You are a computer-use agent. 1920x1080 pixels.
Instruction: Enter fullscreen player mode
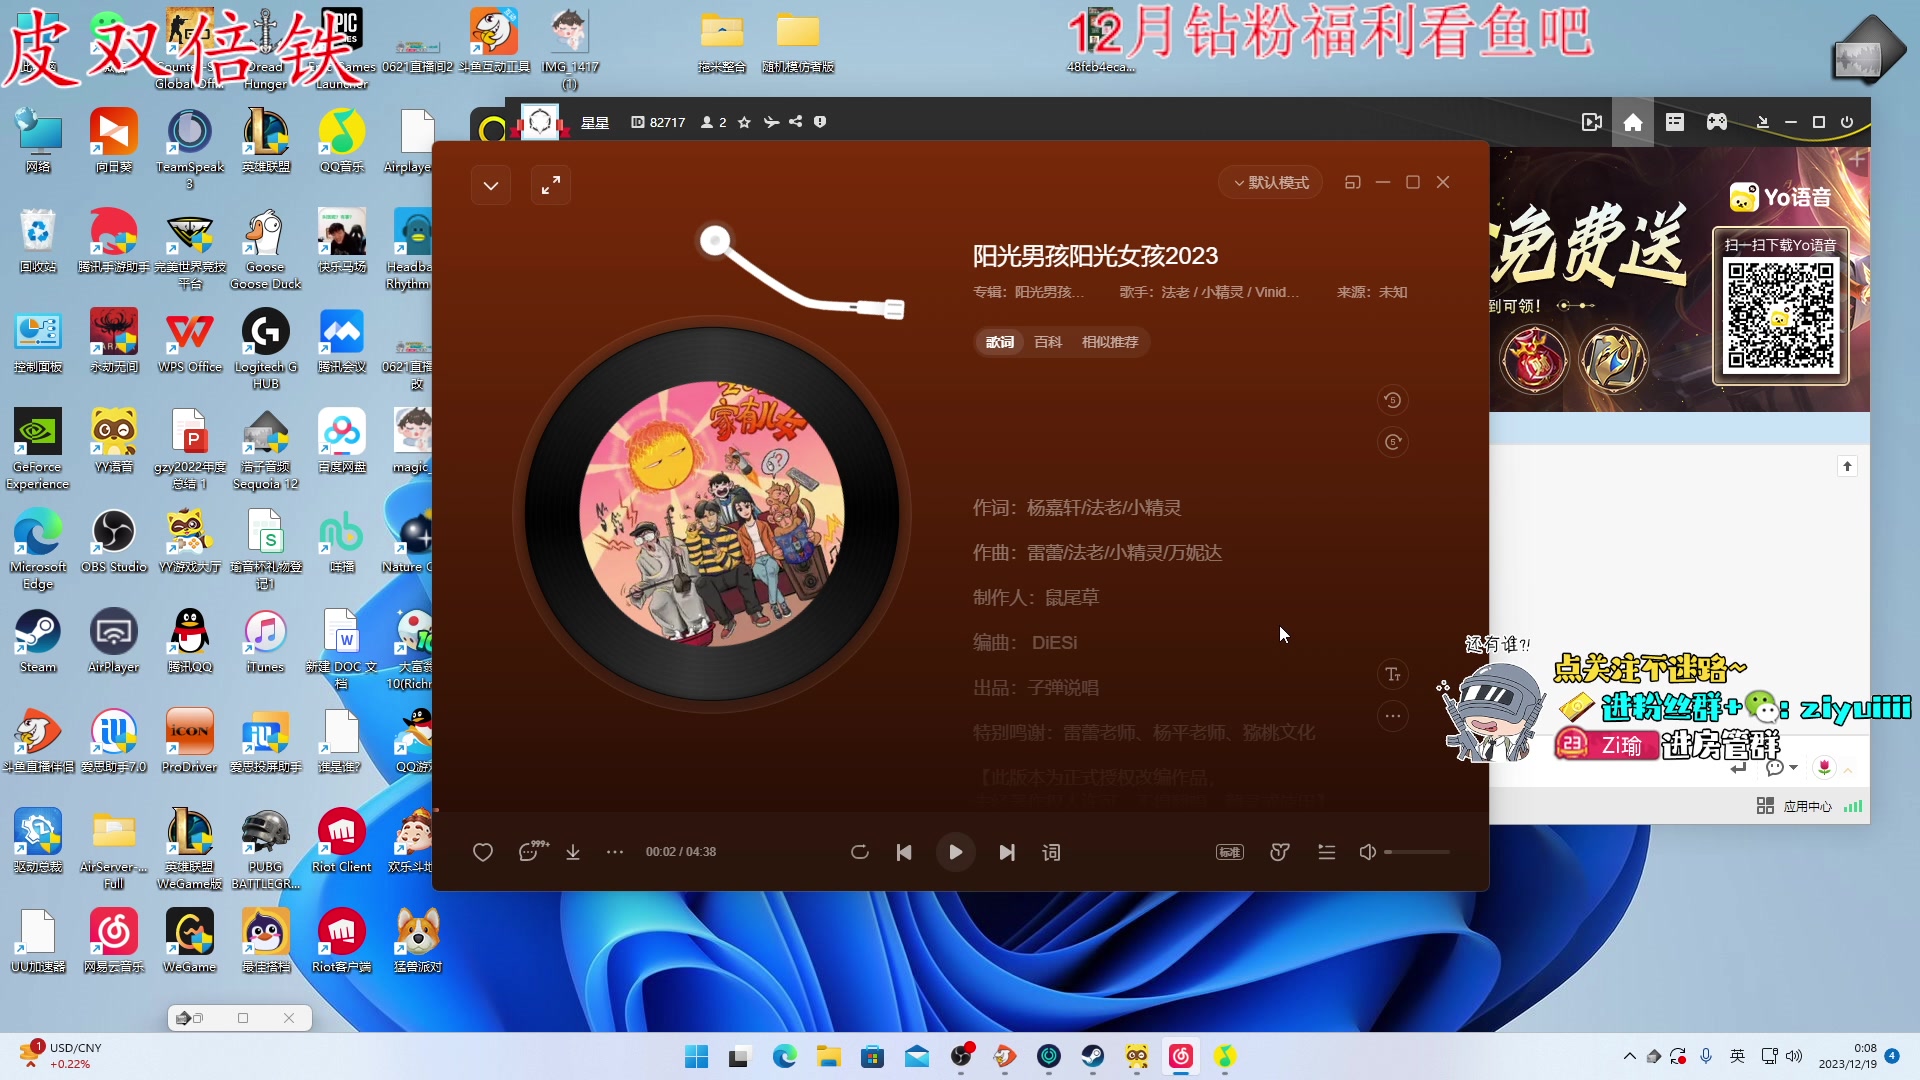point(551,185)
